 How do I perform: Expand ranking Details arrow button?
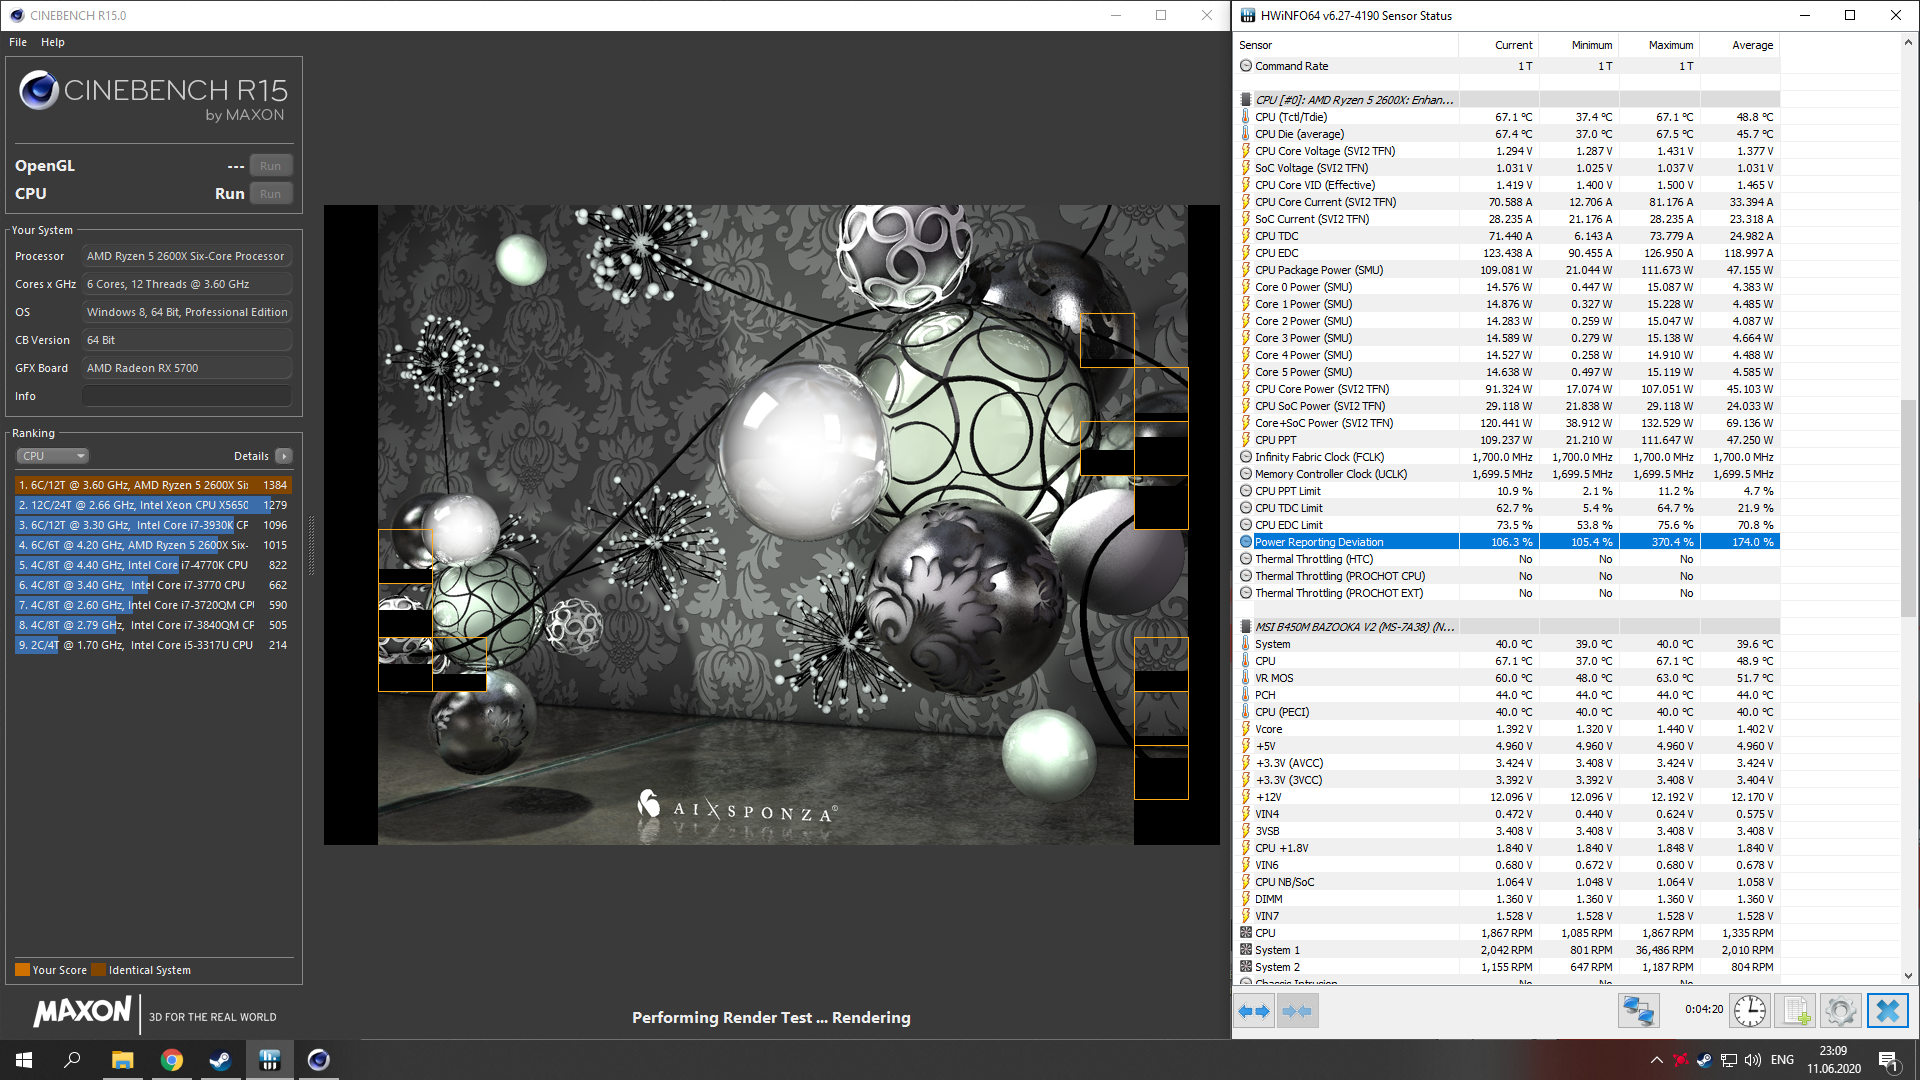pyautogui.click(x=284, y=456)
